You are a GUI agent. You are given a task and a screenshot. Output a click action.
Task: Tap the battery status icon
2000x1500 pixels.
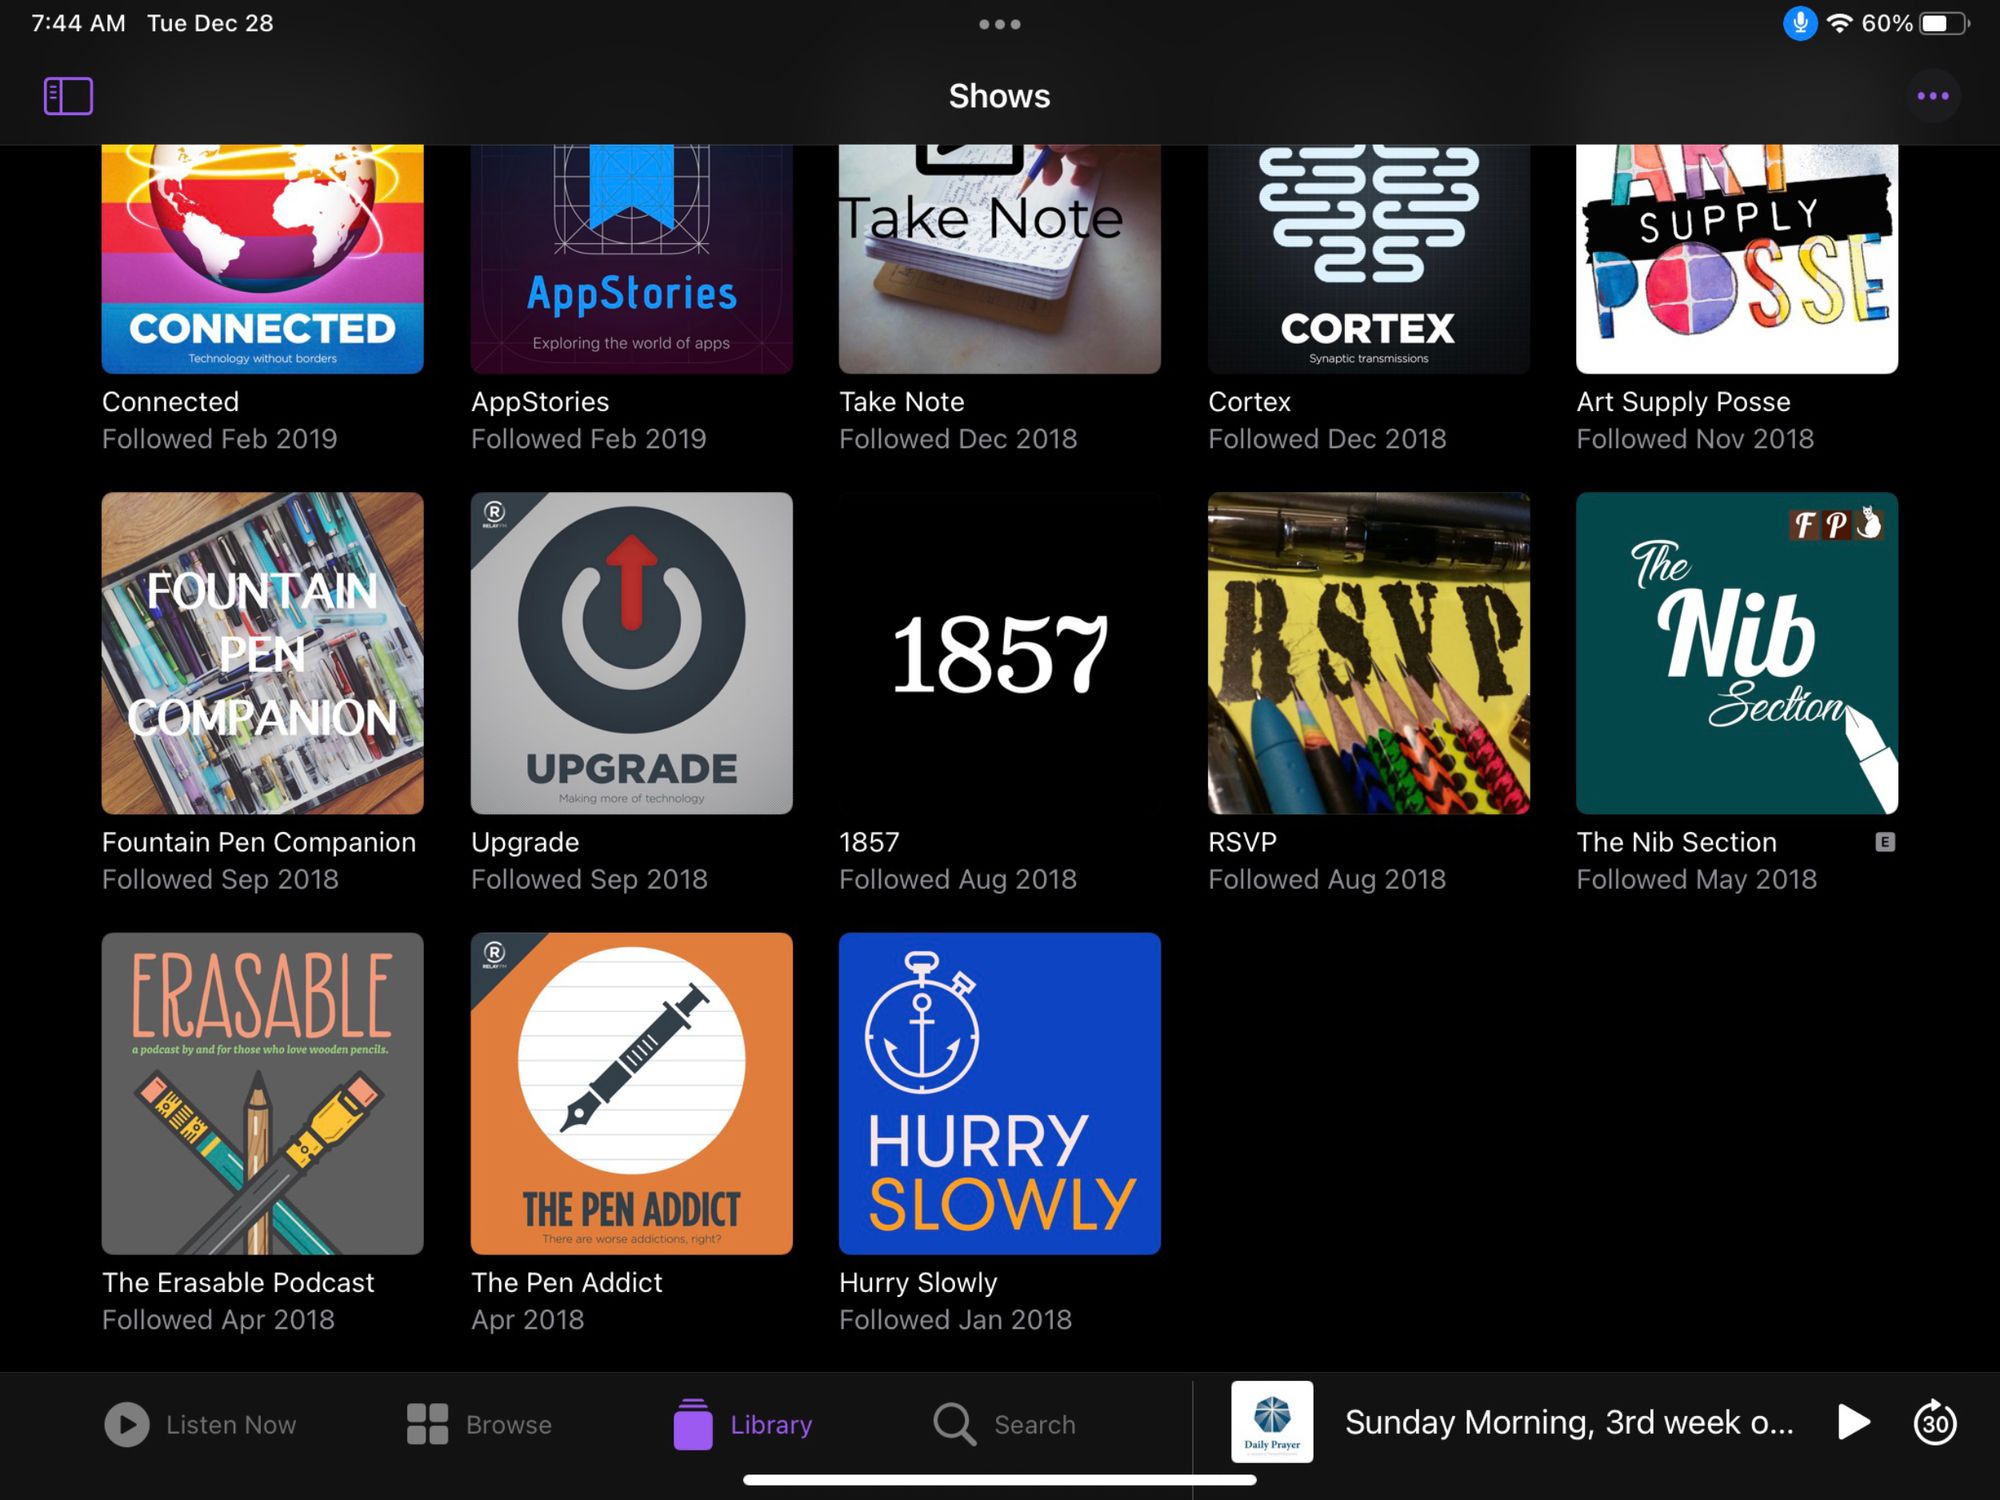point(1943,23)
